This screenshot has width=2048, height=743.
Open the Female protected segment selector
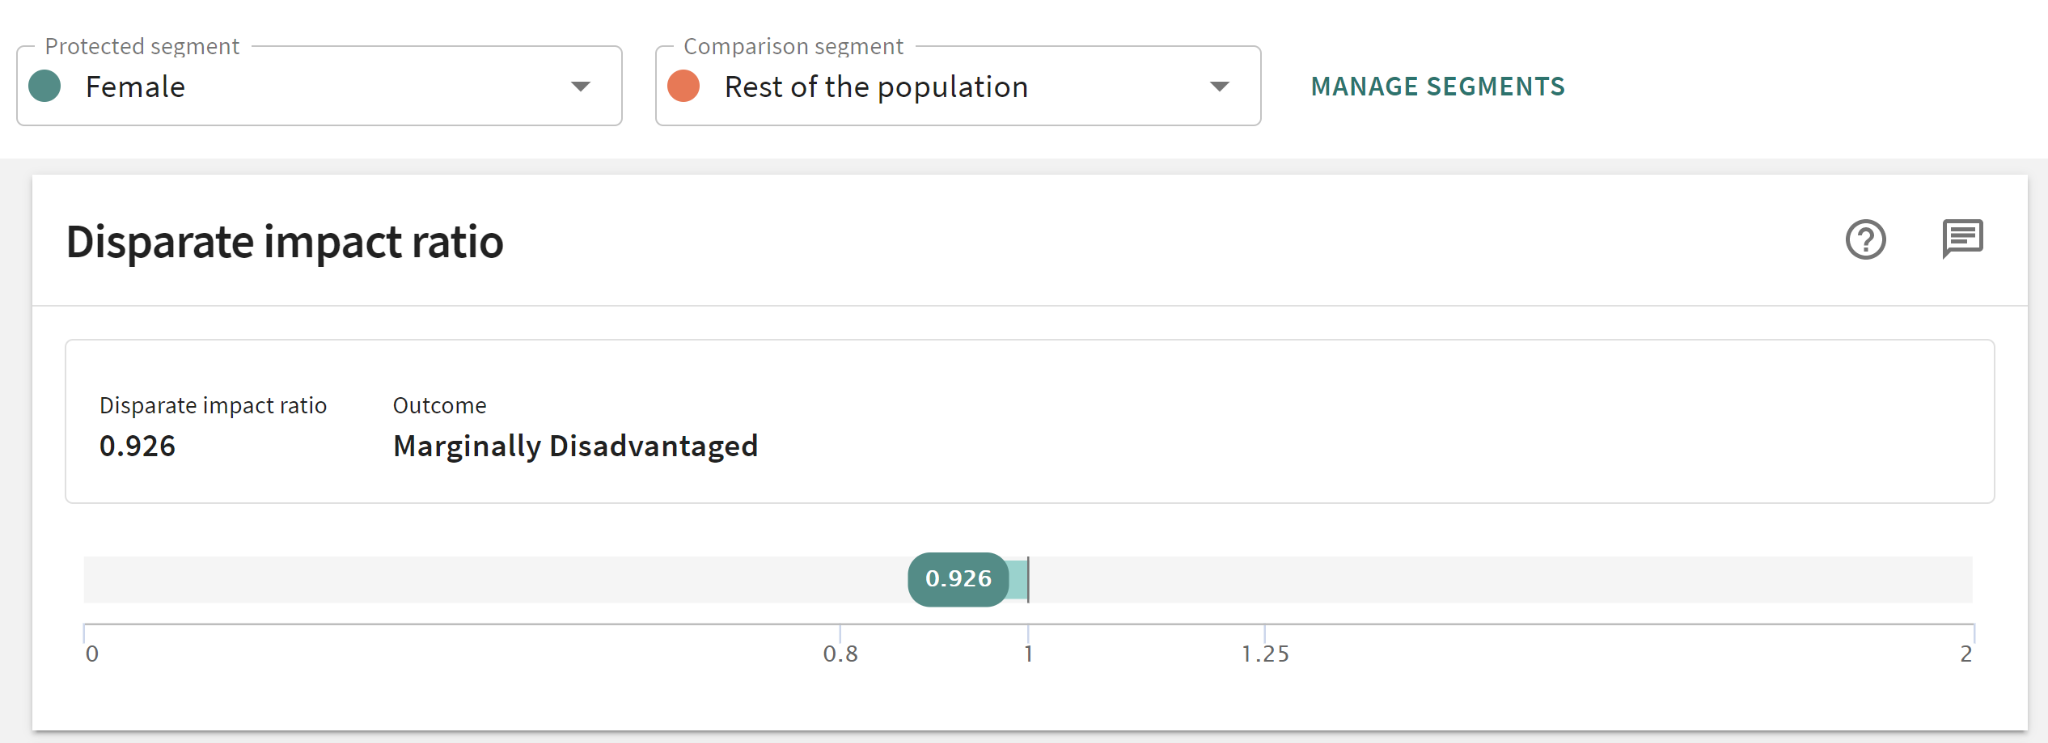[300, 87]
